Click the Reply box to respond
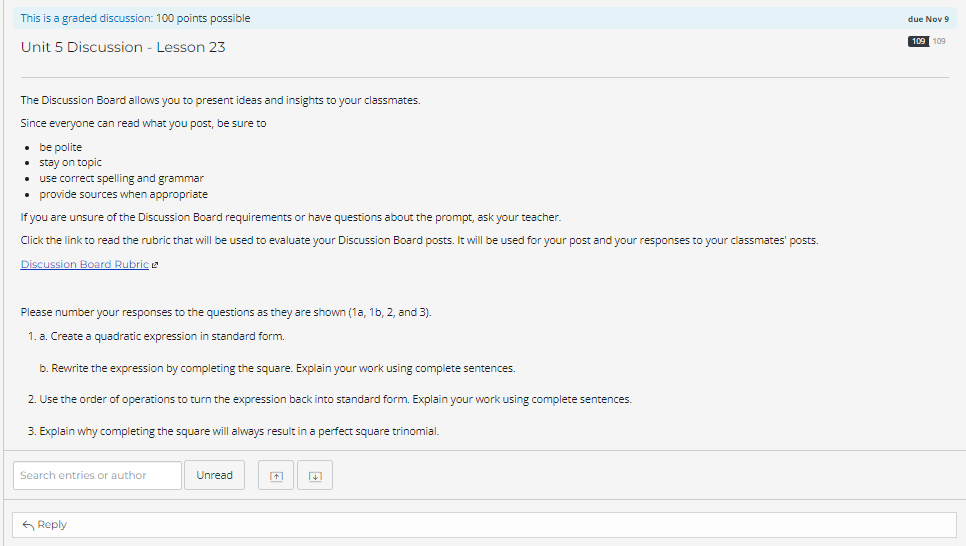This screenshot has width=966, height=546. (484, 525)
